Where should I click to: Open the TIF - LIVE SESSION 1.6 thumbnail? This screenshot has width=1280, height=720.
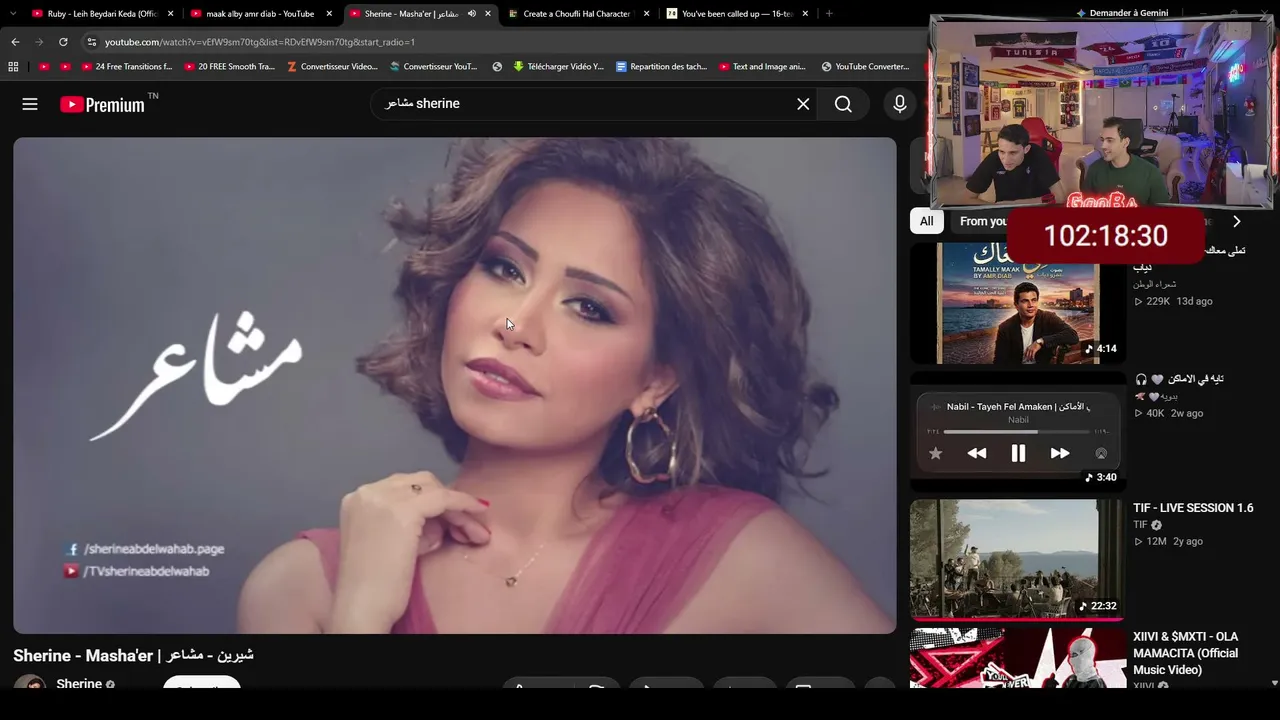[x=1018, y=560]
